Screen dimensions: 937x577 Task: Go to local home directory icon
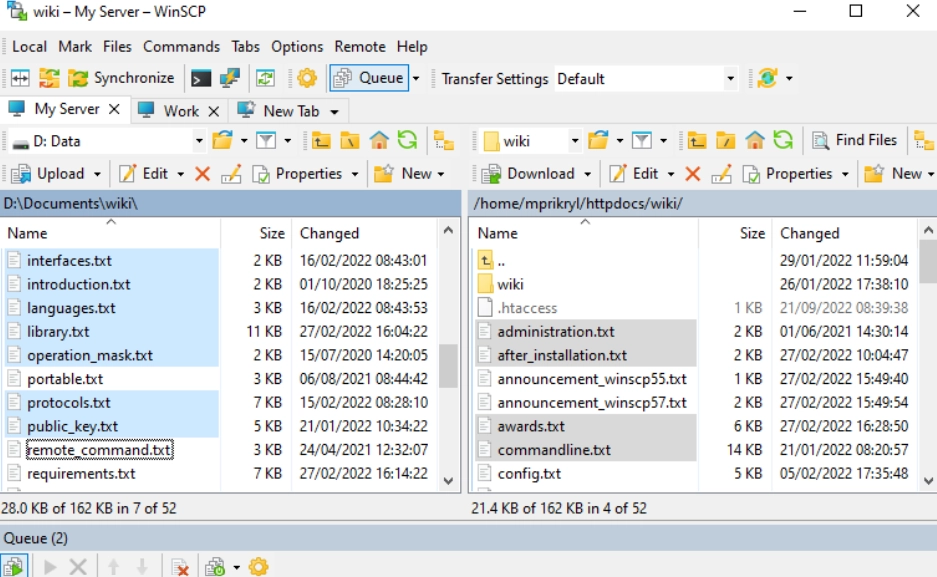pos(379,141)
